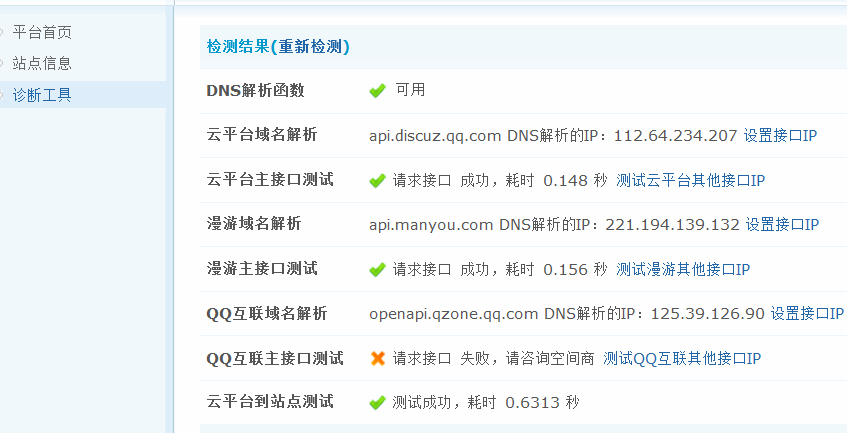Image resolution: width=847 pixels, height=433 pixels.
Task: Open 平台首页 in the sidebar
Action: pos(42,32)
